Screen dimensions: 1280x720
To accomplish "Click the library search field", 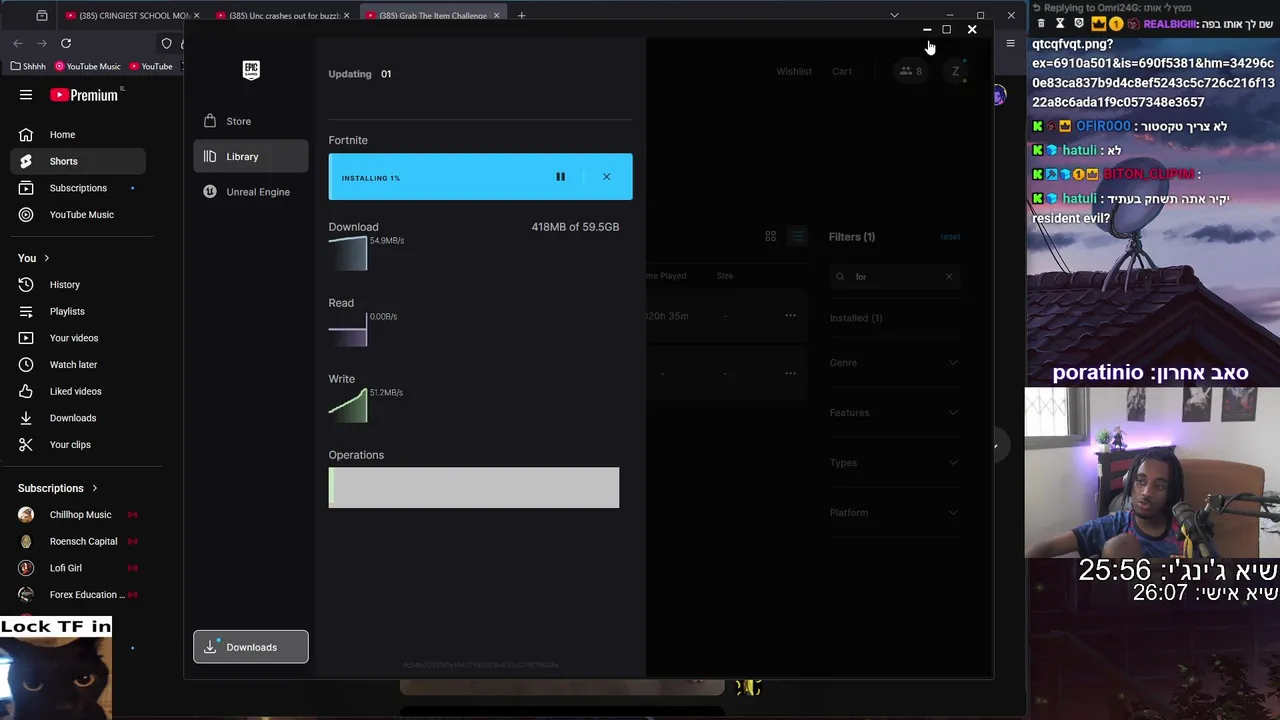I will point(895,277).
